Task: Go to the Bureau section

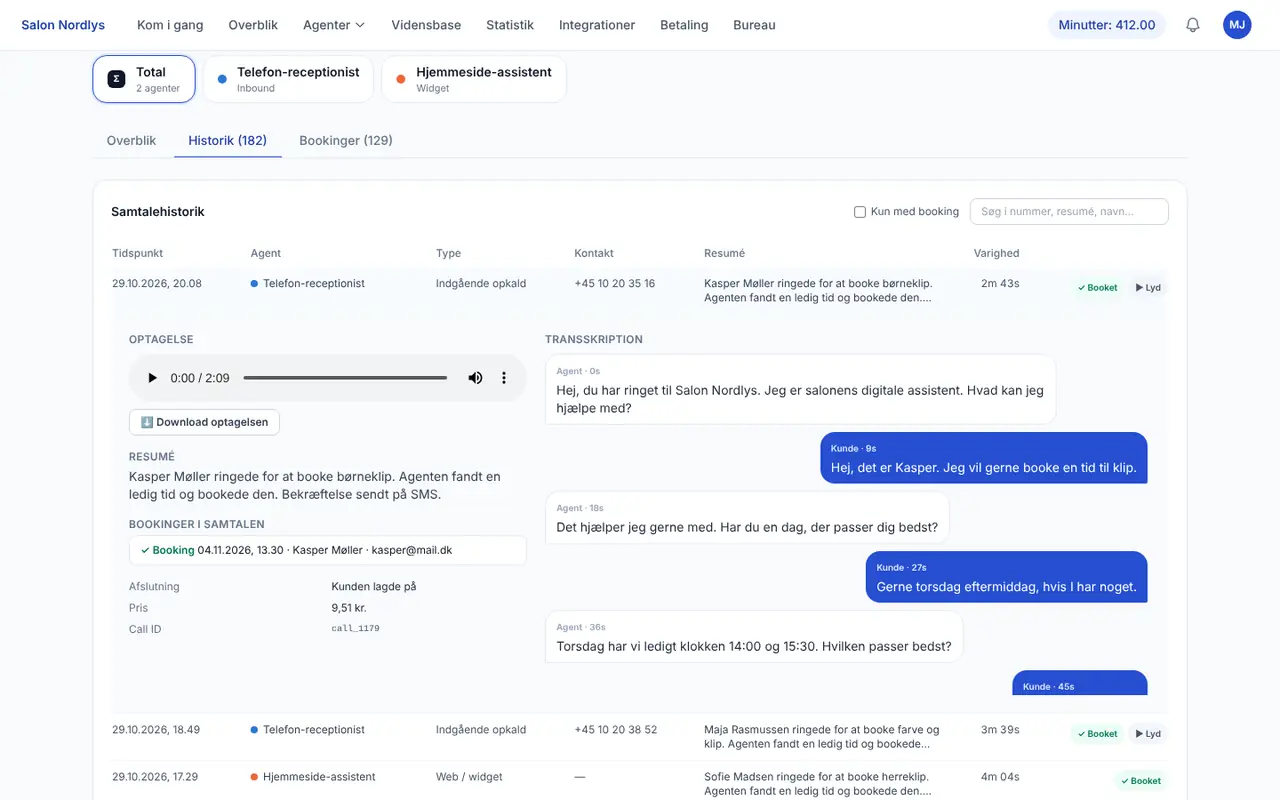Action: 754,25
